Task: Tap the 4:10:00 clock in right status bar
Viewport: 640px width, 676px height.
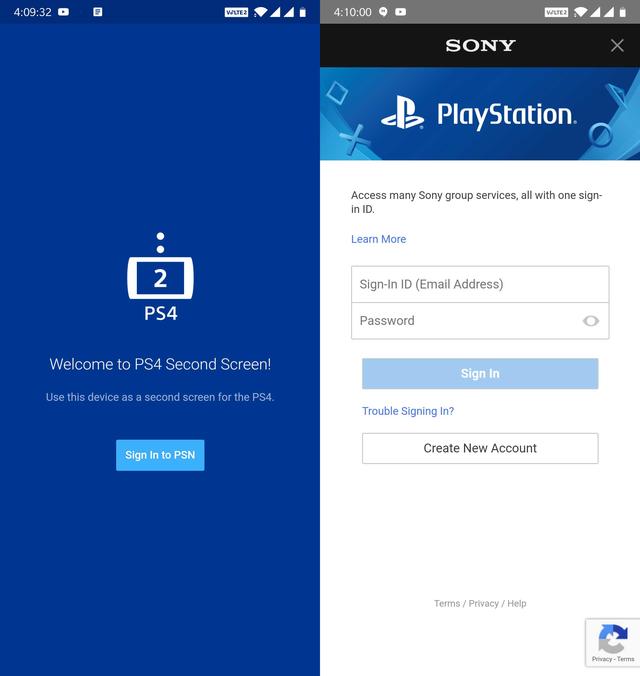Action: tap(352, 12)
